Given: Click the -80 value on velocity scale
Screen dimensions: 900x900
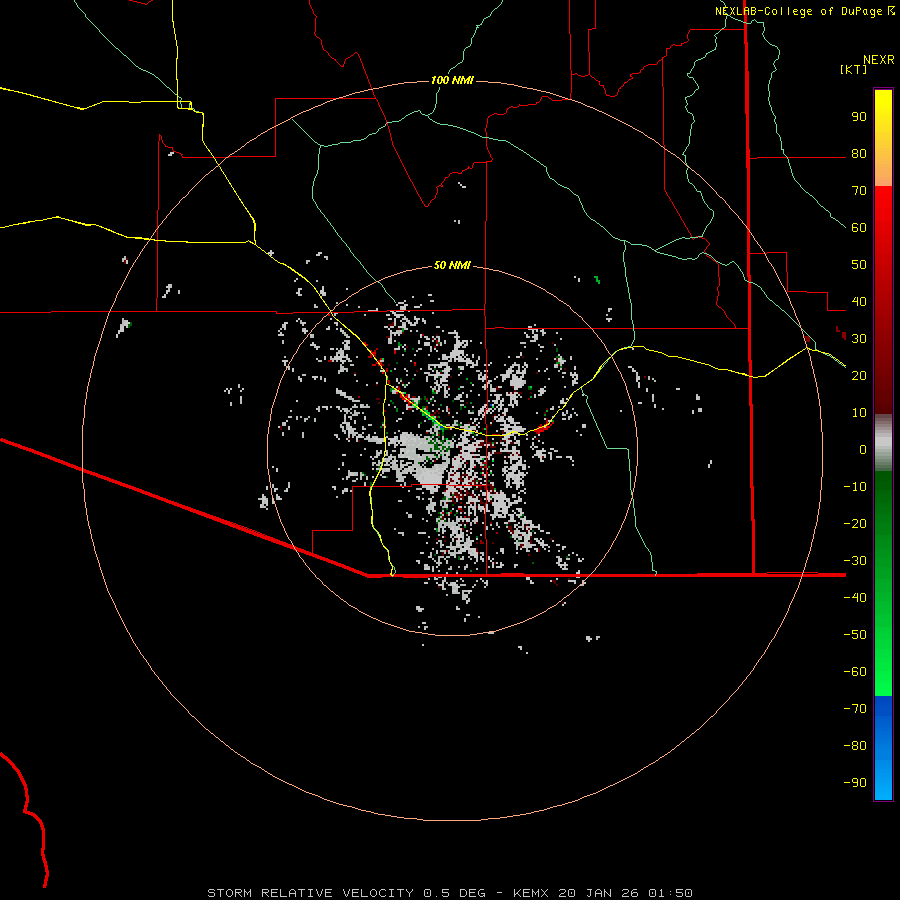Looking at the screenshot, I should click(855, 746).
